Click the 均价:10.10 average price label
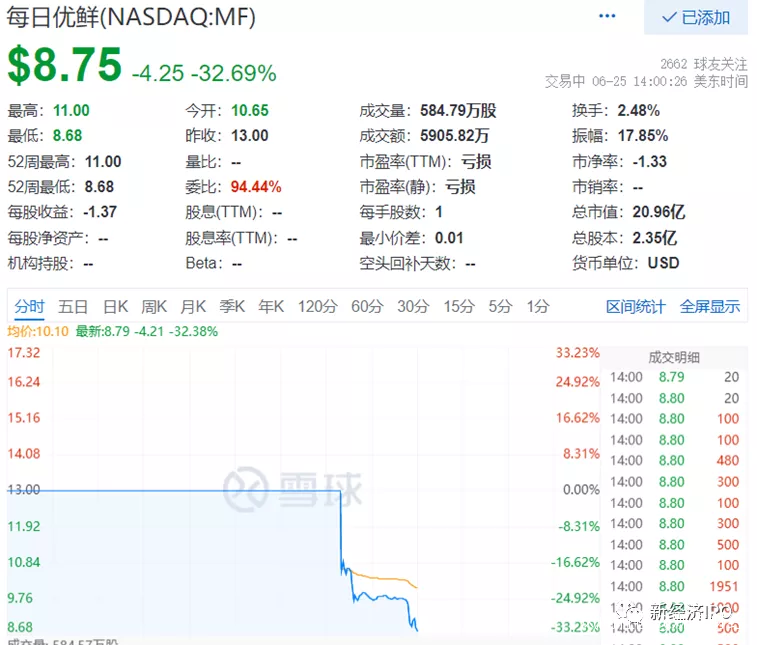Viewport: 757px width, 645px height. (38, 332)
